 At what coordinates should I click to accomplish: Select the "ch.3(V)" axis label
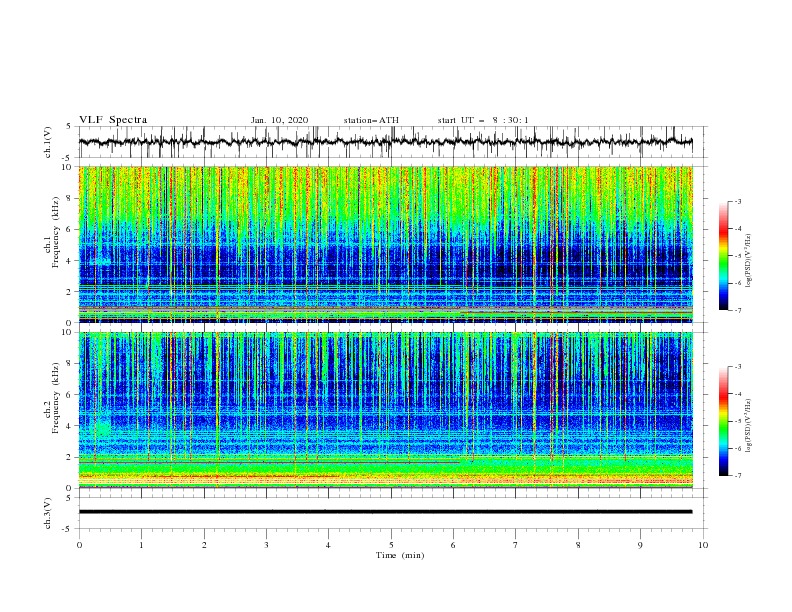point(48,513)
